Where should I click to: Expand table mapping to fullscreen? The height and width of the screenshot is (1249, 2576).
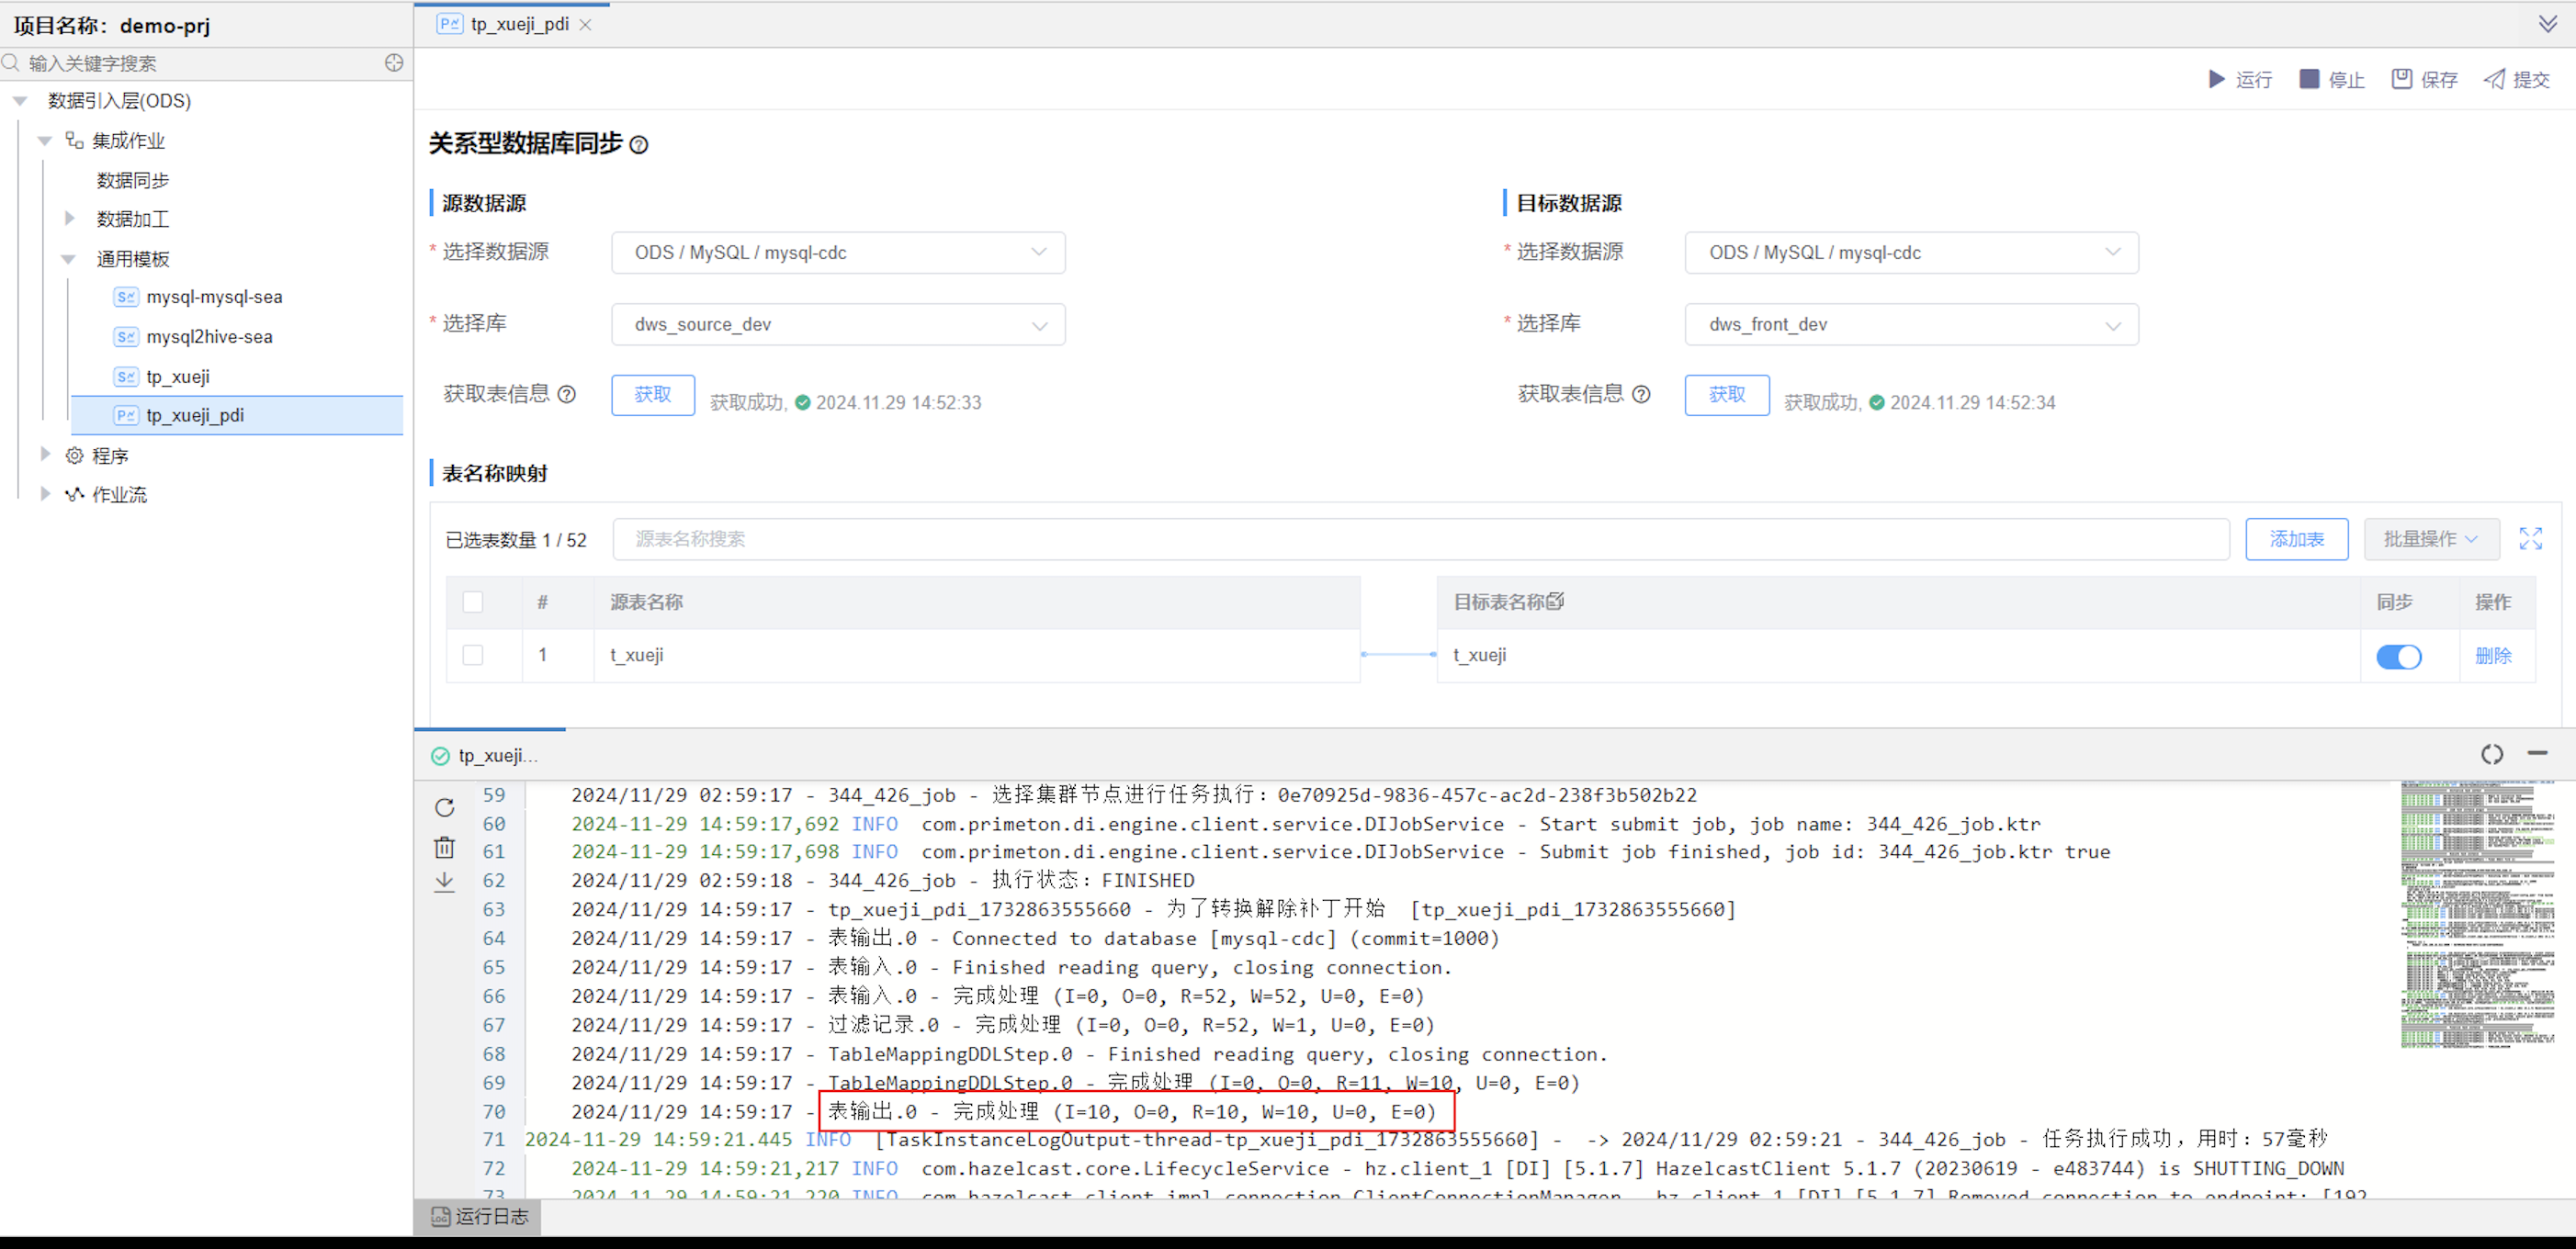point(2530,539)
